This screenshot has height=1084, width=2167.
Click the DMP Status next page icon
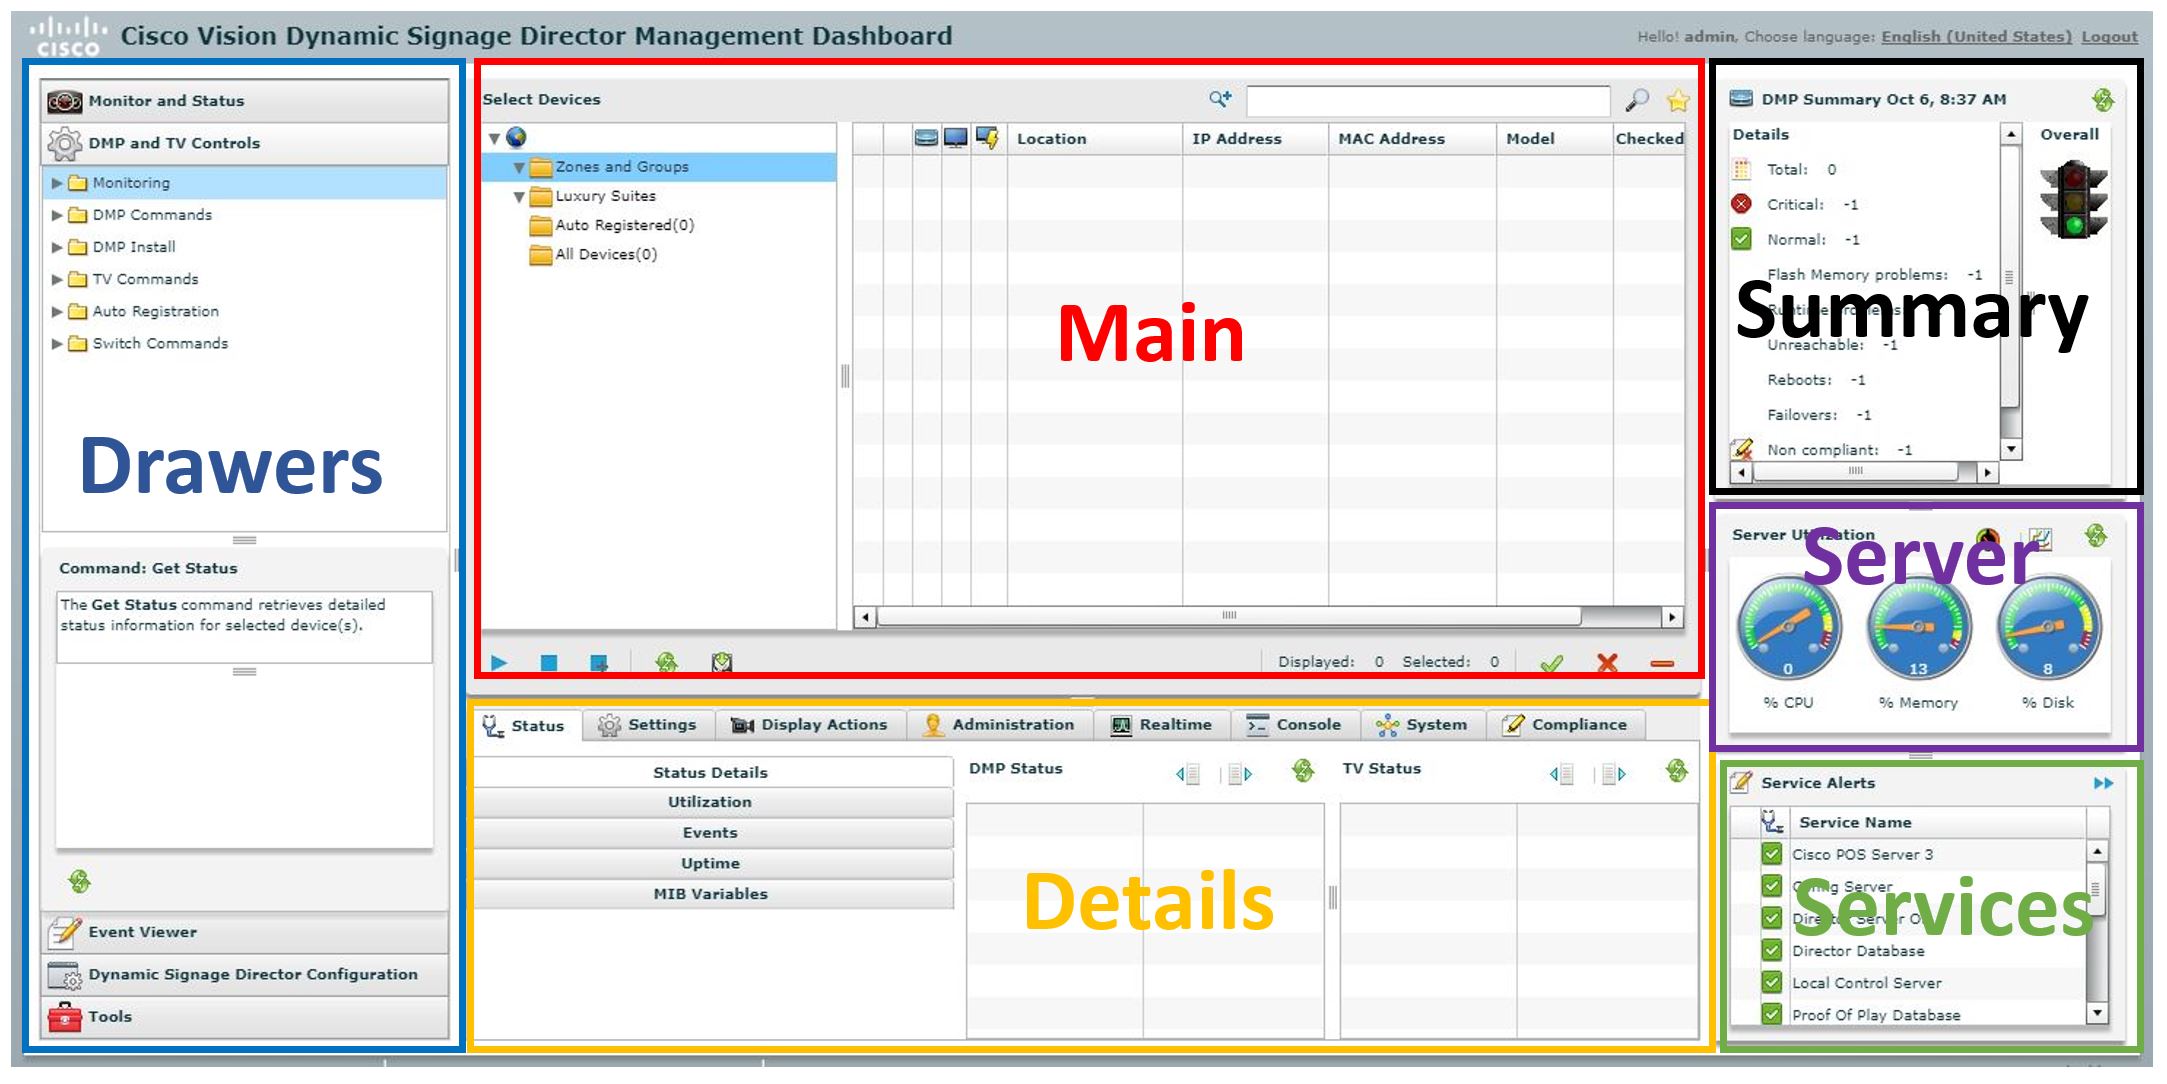[1241, 773]
